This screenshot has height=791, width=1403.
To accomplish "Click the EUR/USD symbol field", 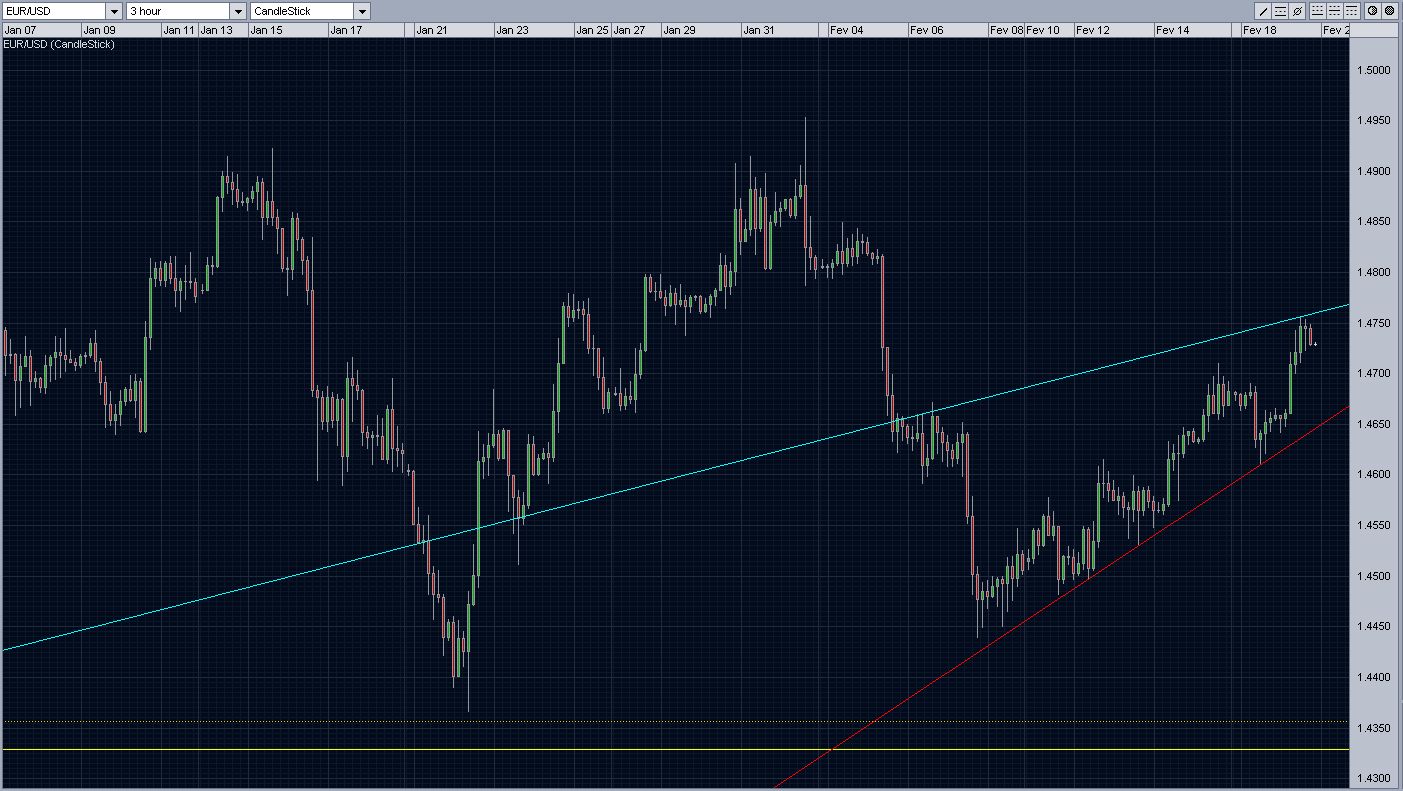I will (54, 11).
